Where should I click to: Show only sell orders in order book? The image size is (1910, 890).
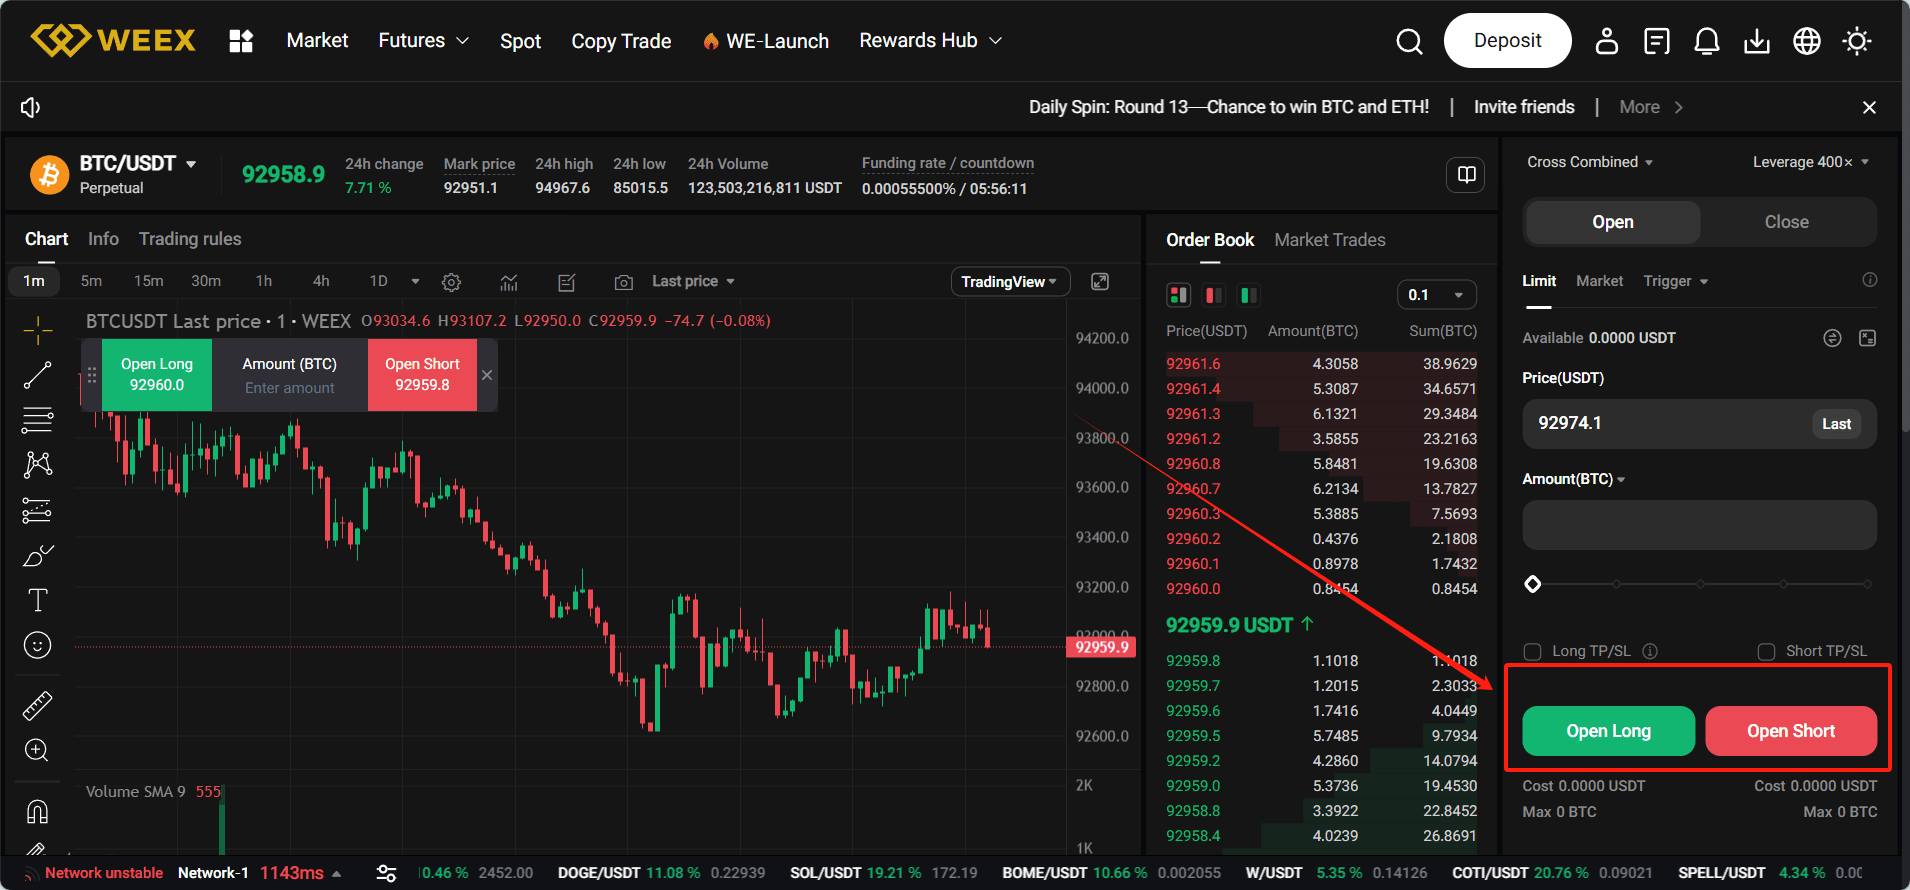[x=1214, y=295]
